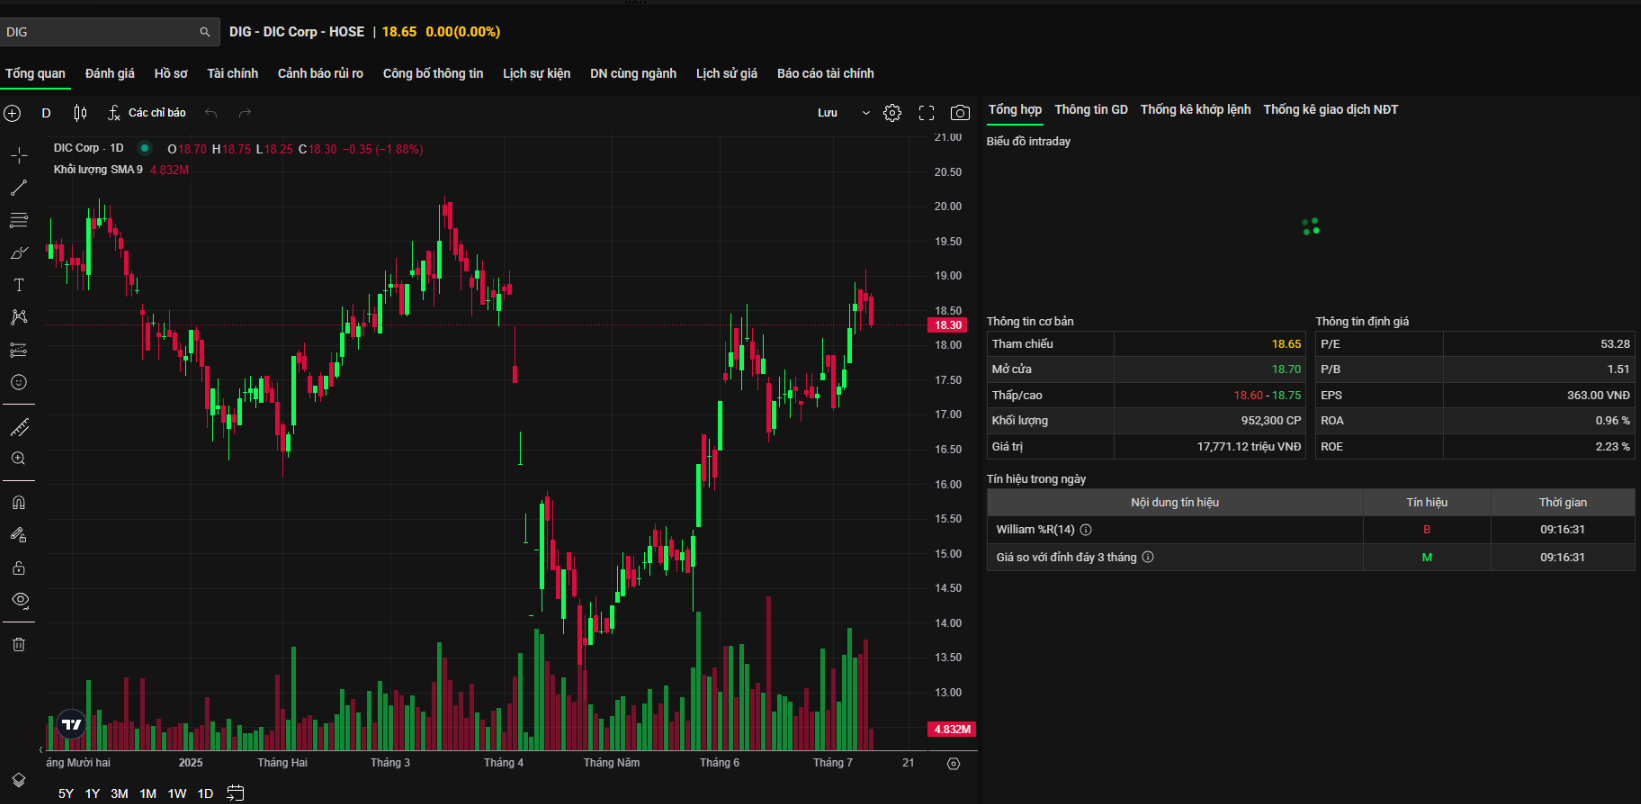1641x804 pixels.
Task: Toggle magnet snapping mode
Action: (19, 503)
